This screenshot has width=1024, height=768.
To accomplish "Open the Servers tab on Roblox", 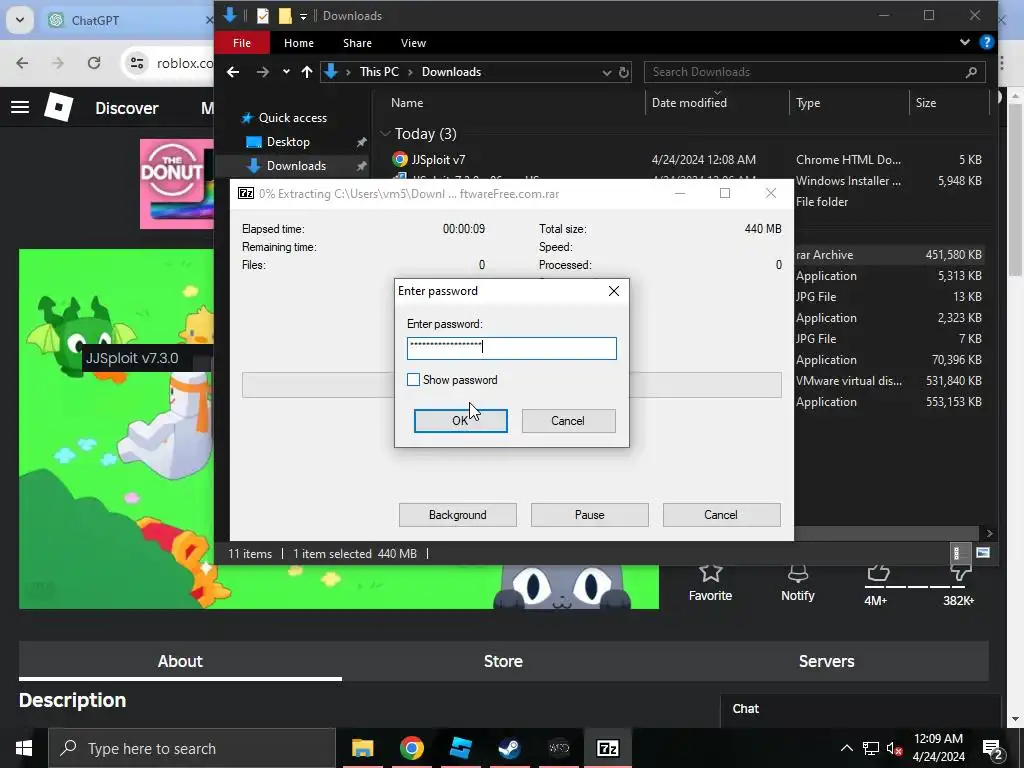I will [x=826, y=661].
